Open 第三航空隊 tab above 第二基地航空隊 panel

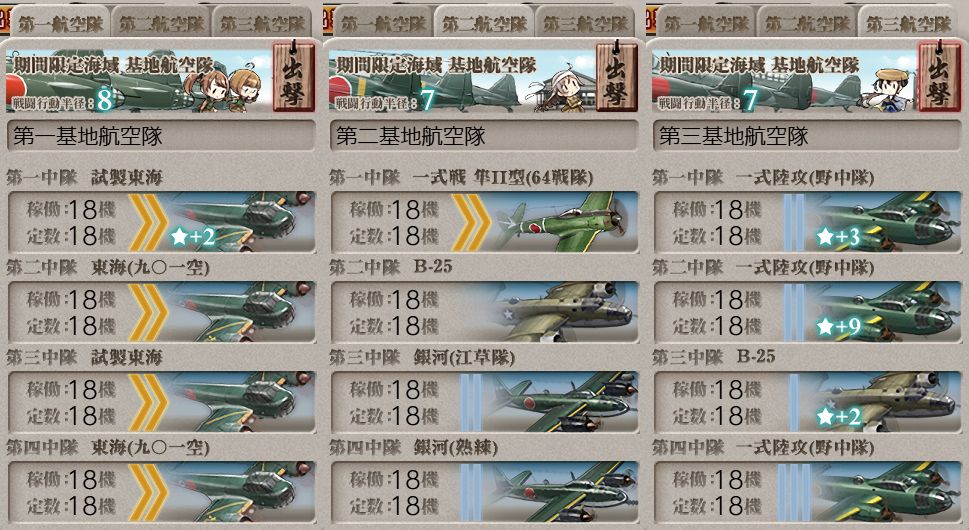tap(585, 23)
